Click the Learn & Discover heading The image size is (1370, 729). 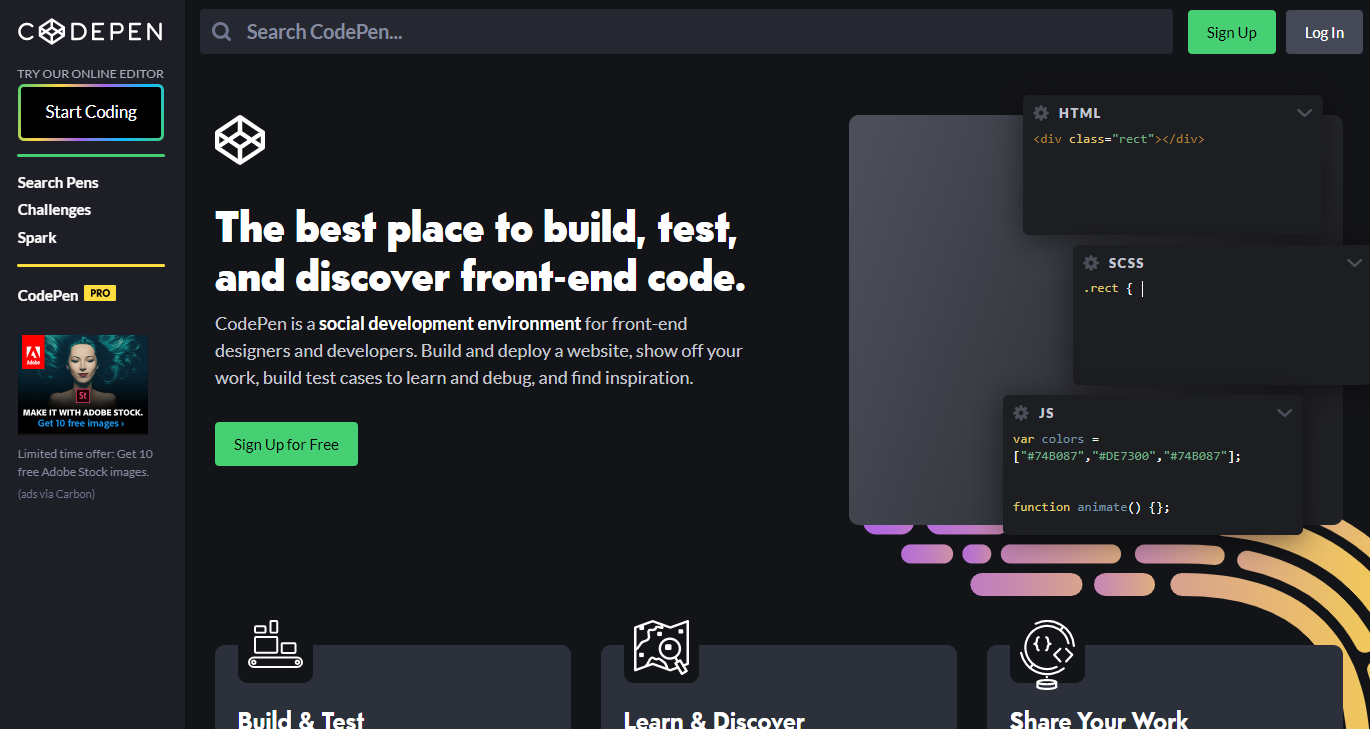click(x=714, y=719)
